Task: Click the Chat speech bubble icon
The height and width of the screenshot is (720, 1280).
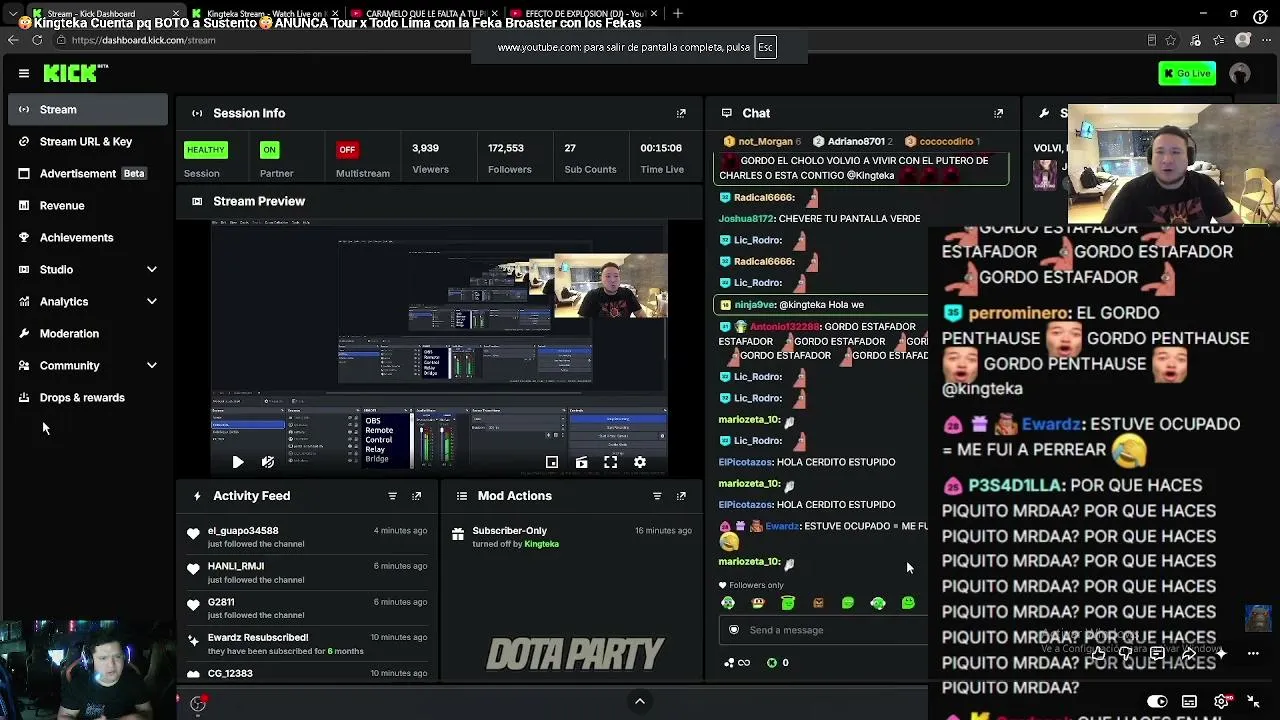Action: (727, 114)
